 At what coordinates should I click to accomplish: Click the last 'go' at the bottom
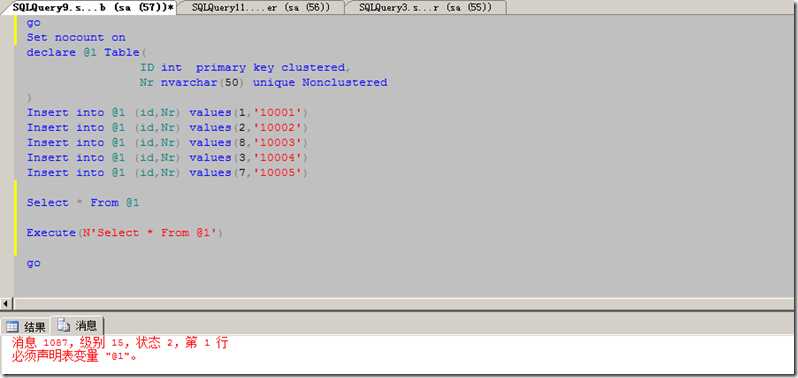[34, 264]
